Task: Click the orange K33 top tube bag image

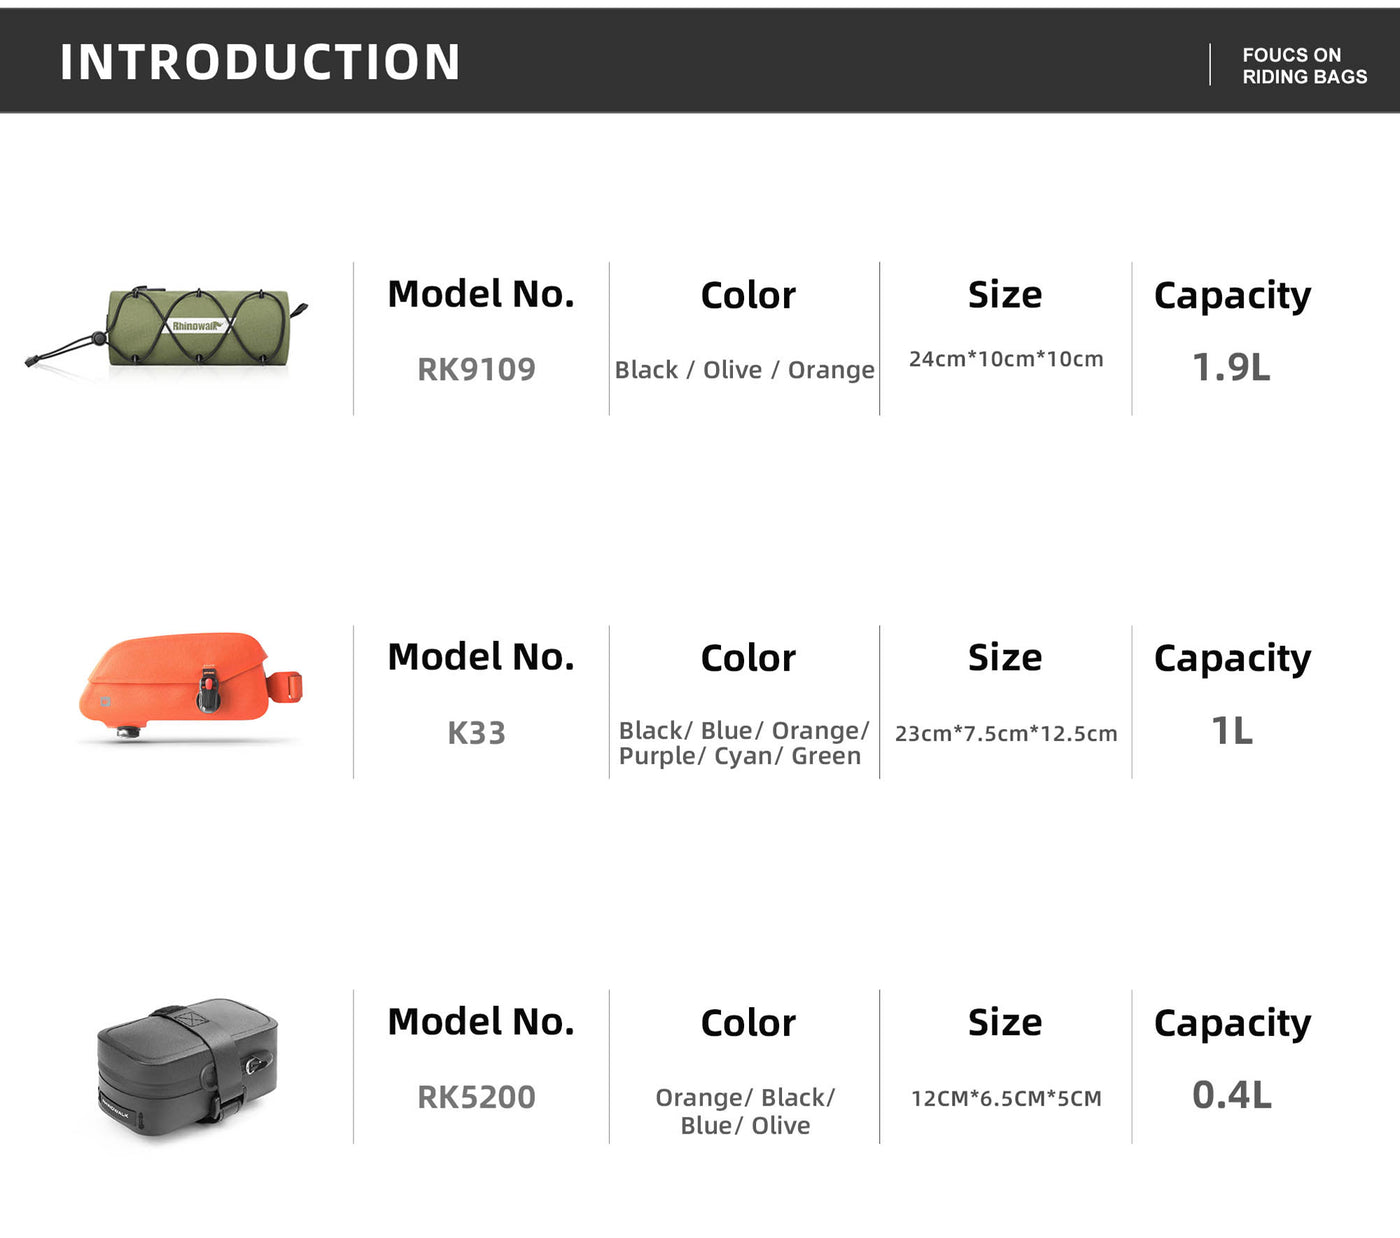Action: coord(190,686)
